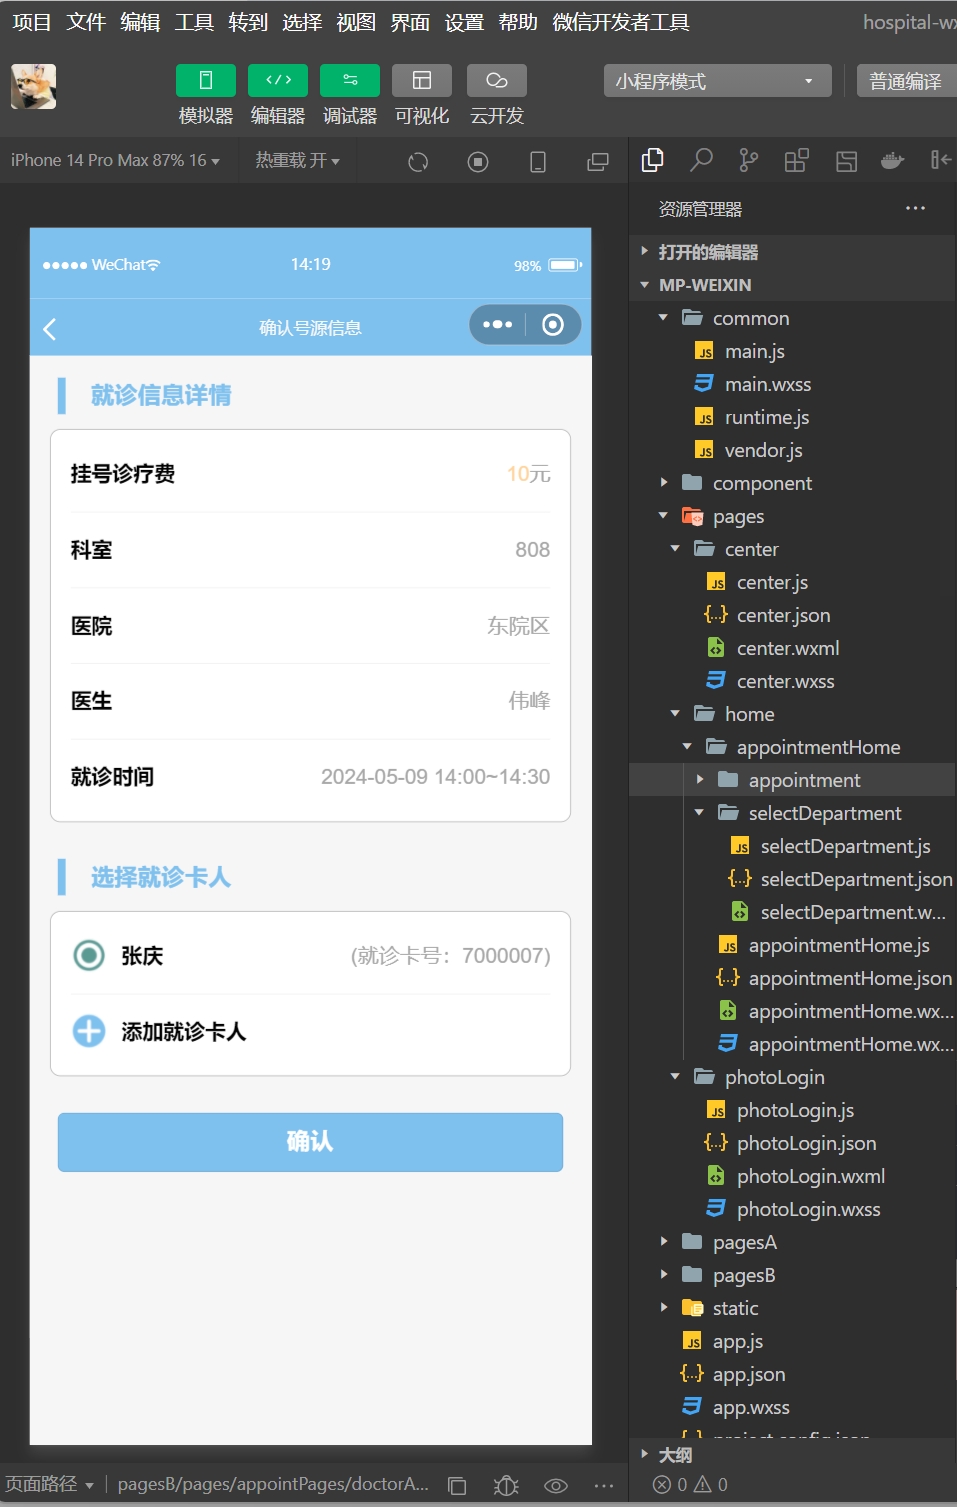Open the 视图 menu

coord(356,22)
